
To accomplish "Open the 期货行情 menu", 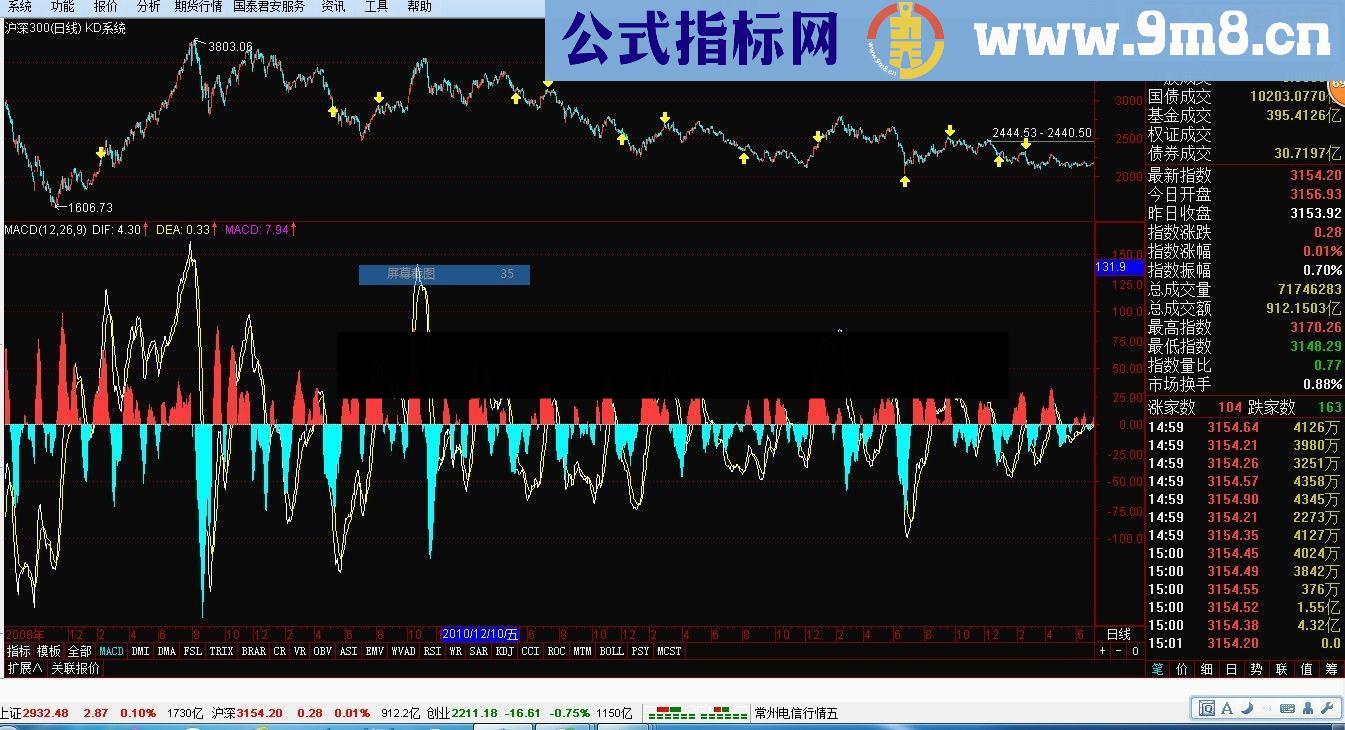I will tap(198, 6).
